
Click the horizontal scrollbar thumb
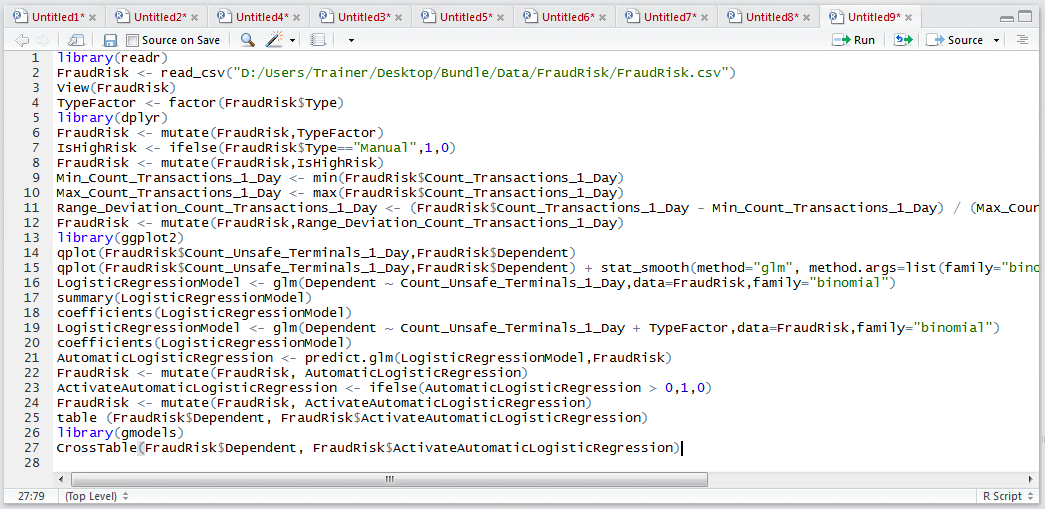tap(389, 479)
